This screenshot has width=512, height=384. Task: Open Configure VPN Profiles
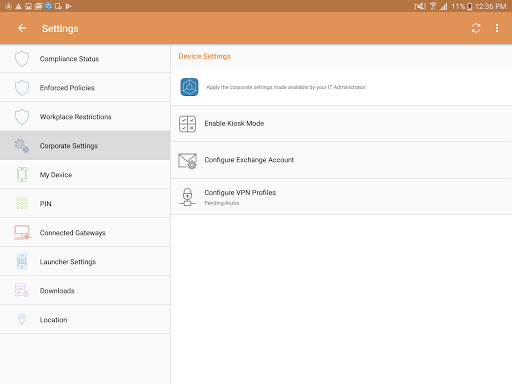tap(341, 197)
